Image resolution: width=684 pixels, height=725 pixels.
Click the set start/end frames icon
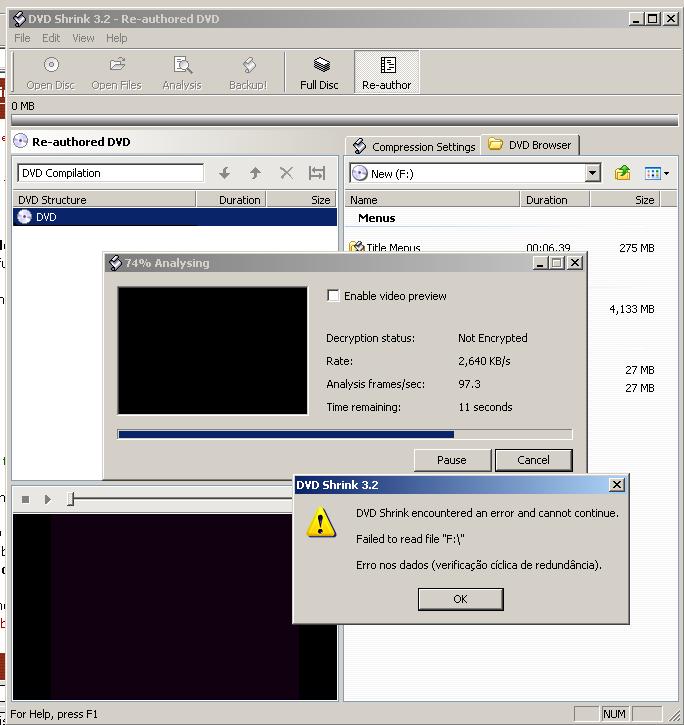point(317,173)
